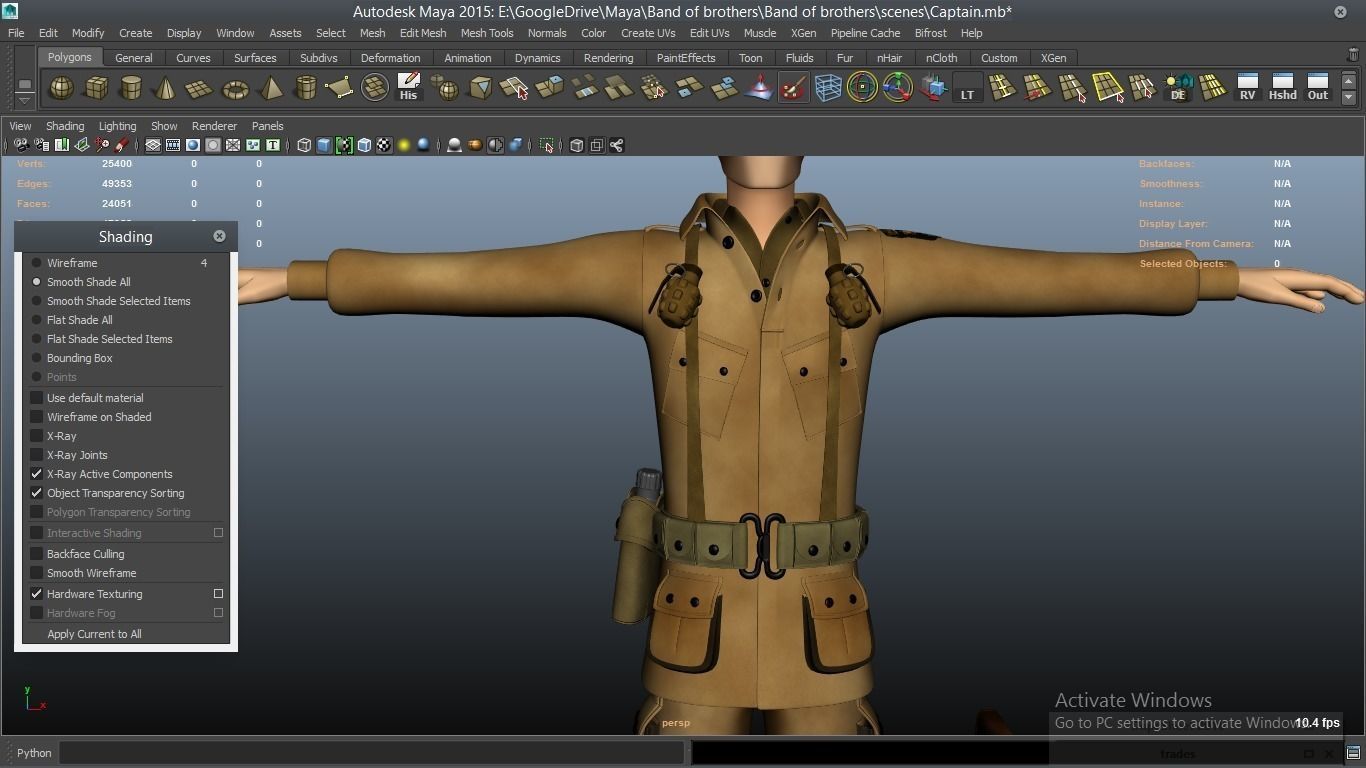
Task: Switch to the nCloth shelf tab
Action: click(941, 58)
